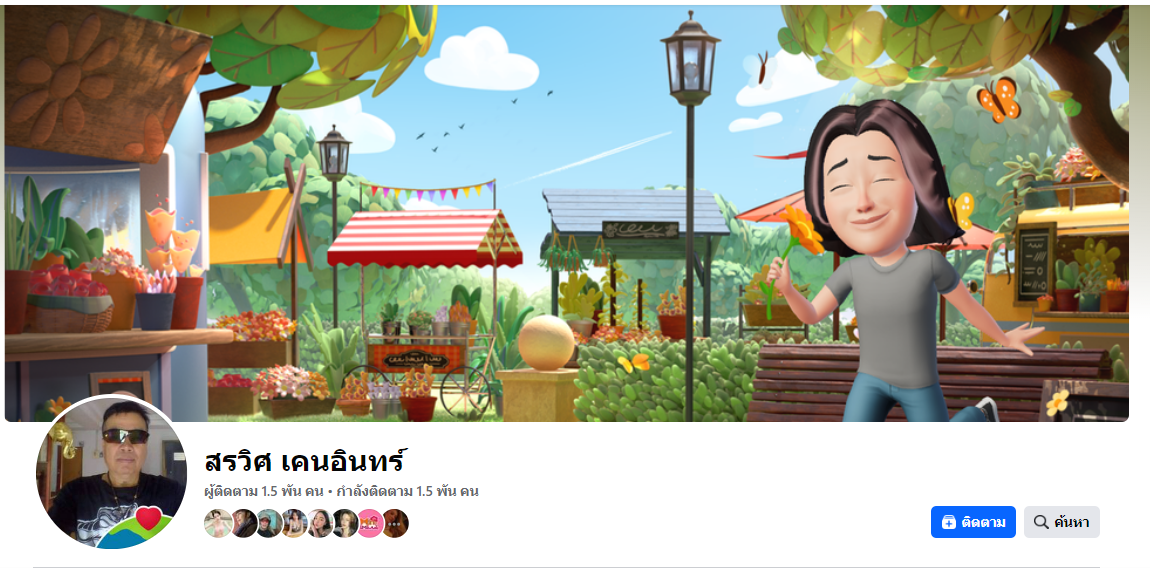
Task: Click the plus icon on the follow button
Action: click(x=948, y=522)
